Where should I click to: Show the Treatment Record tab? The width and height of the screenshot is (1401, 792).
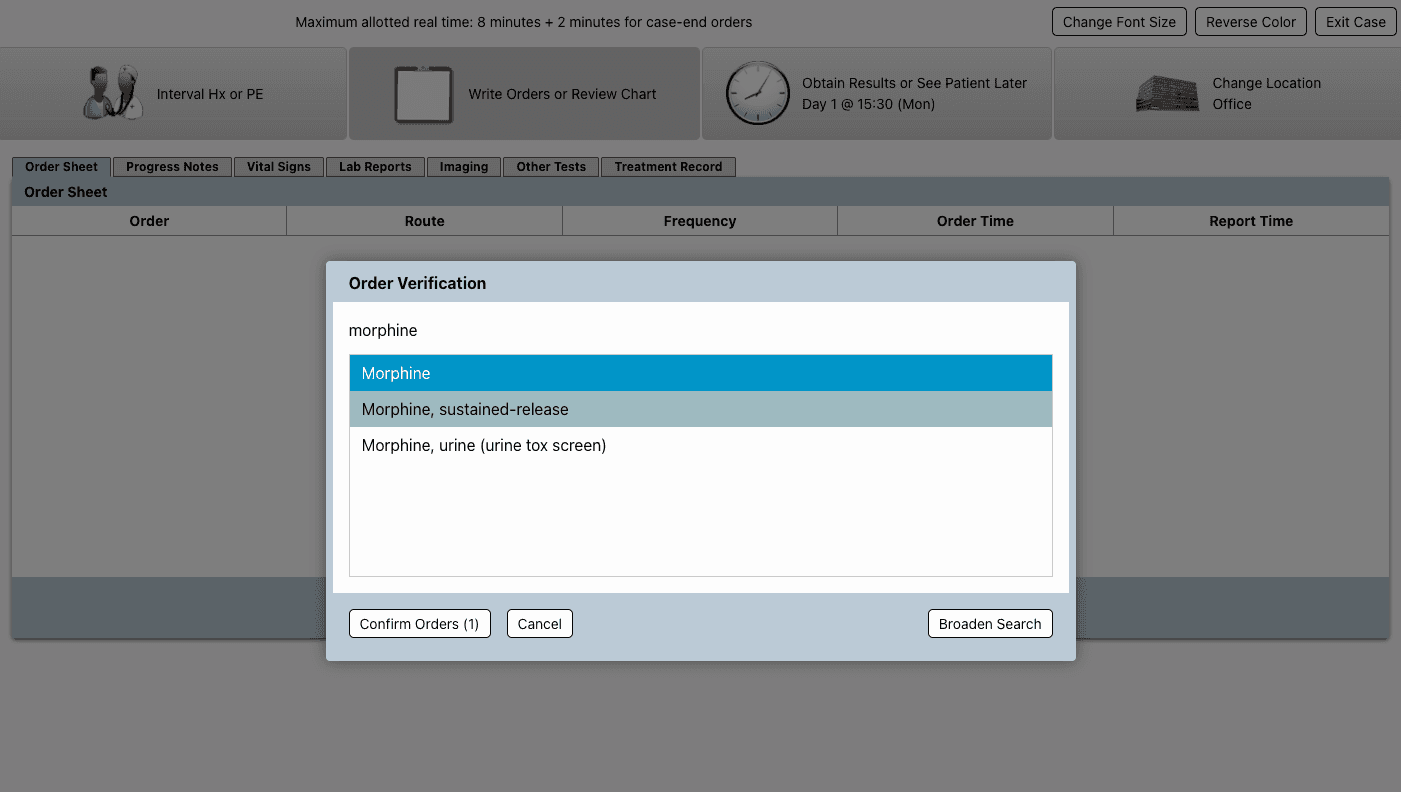(x=668, y=167)
